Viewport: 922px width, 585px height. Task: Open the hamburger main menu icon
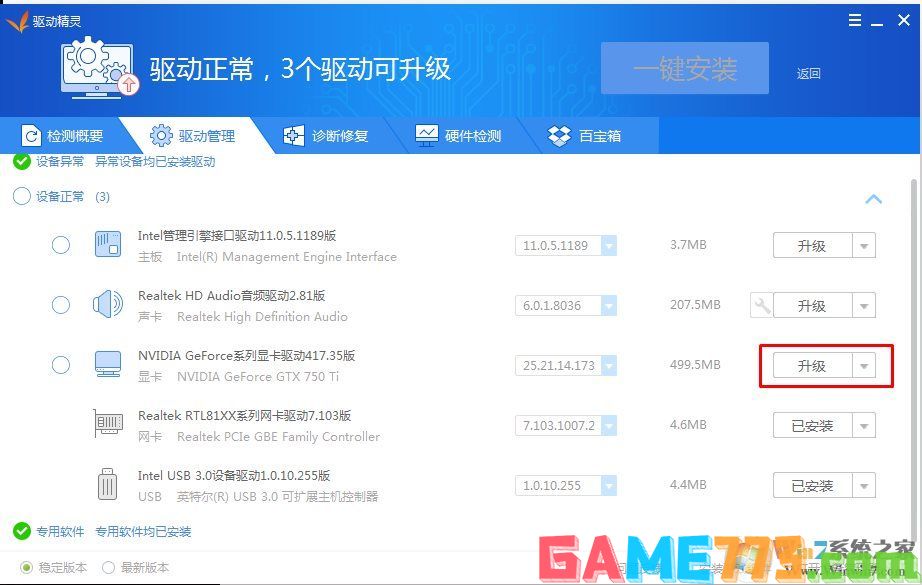[855, 21]
